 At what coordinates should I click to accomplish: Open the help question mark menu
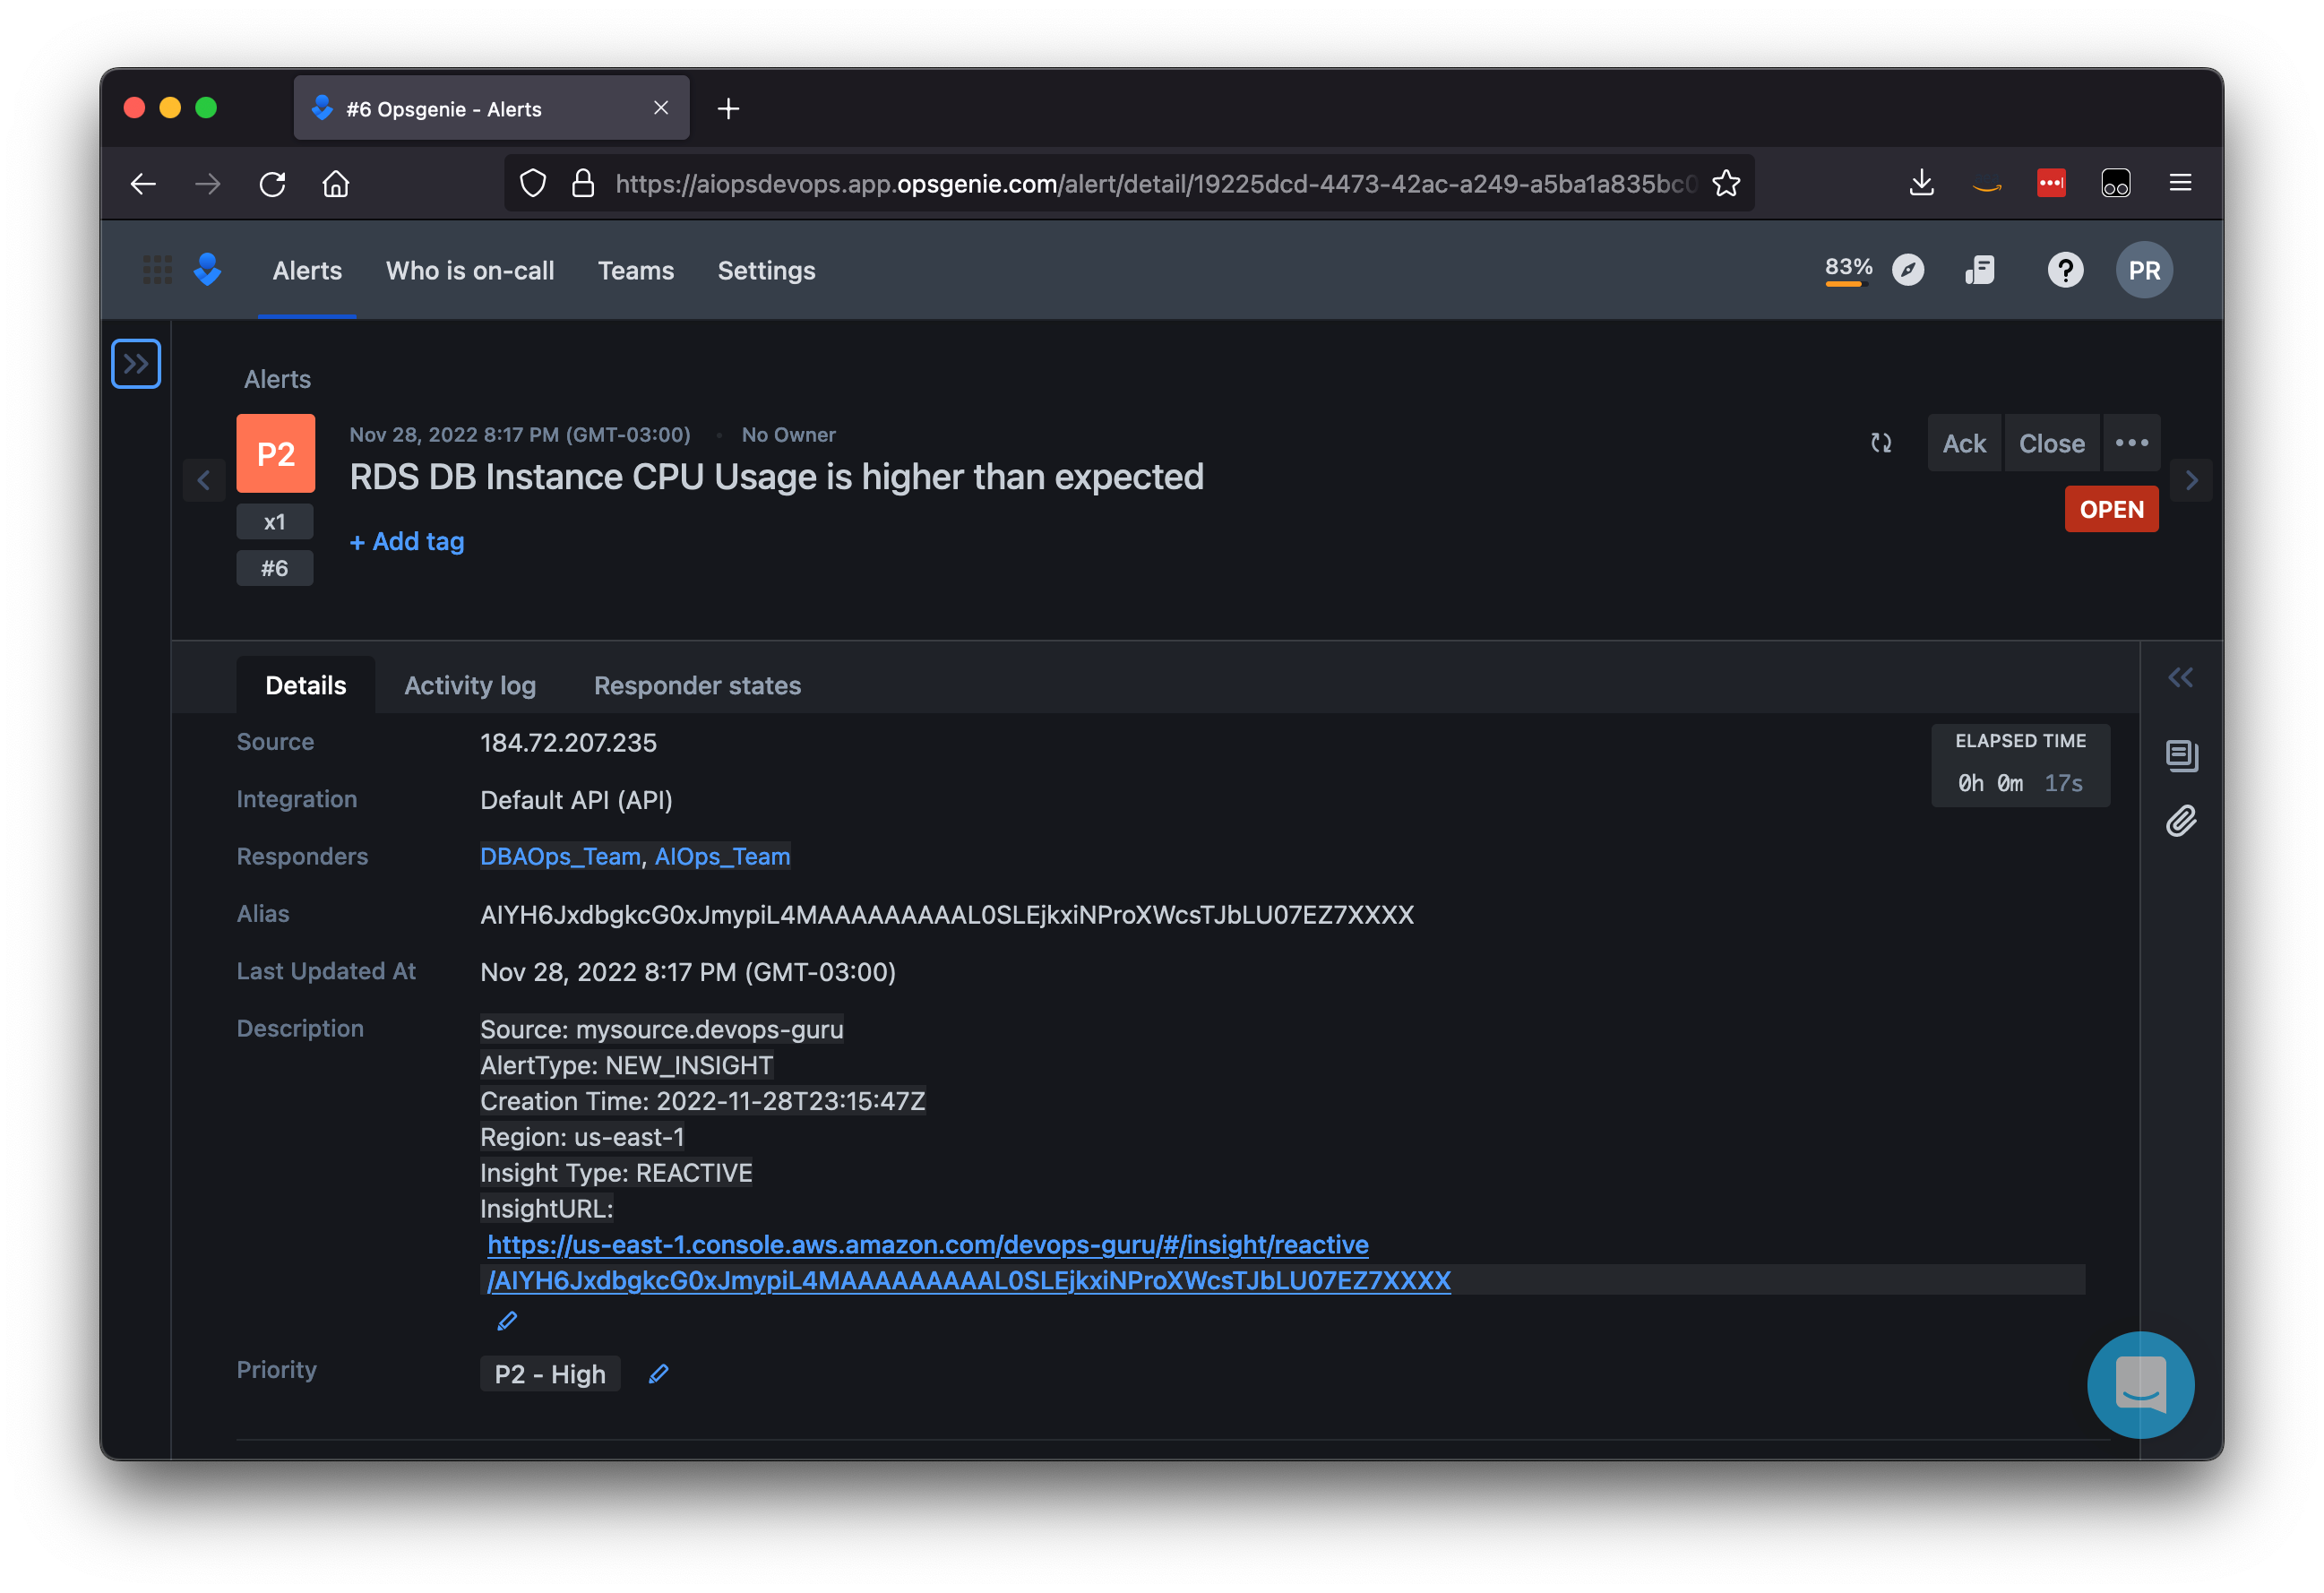point(2066,270)
